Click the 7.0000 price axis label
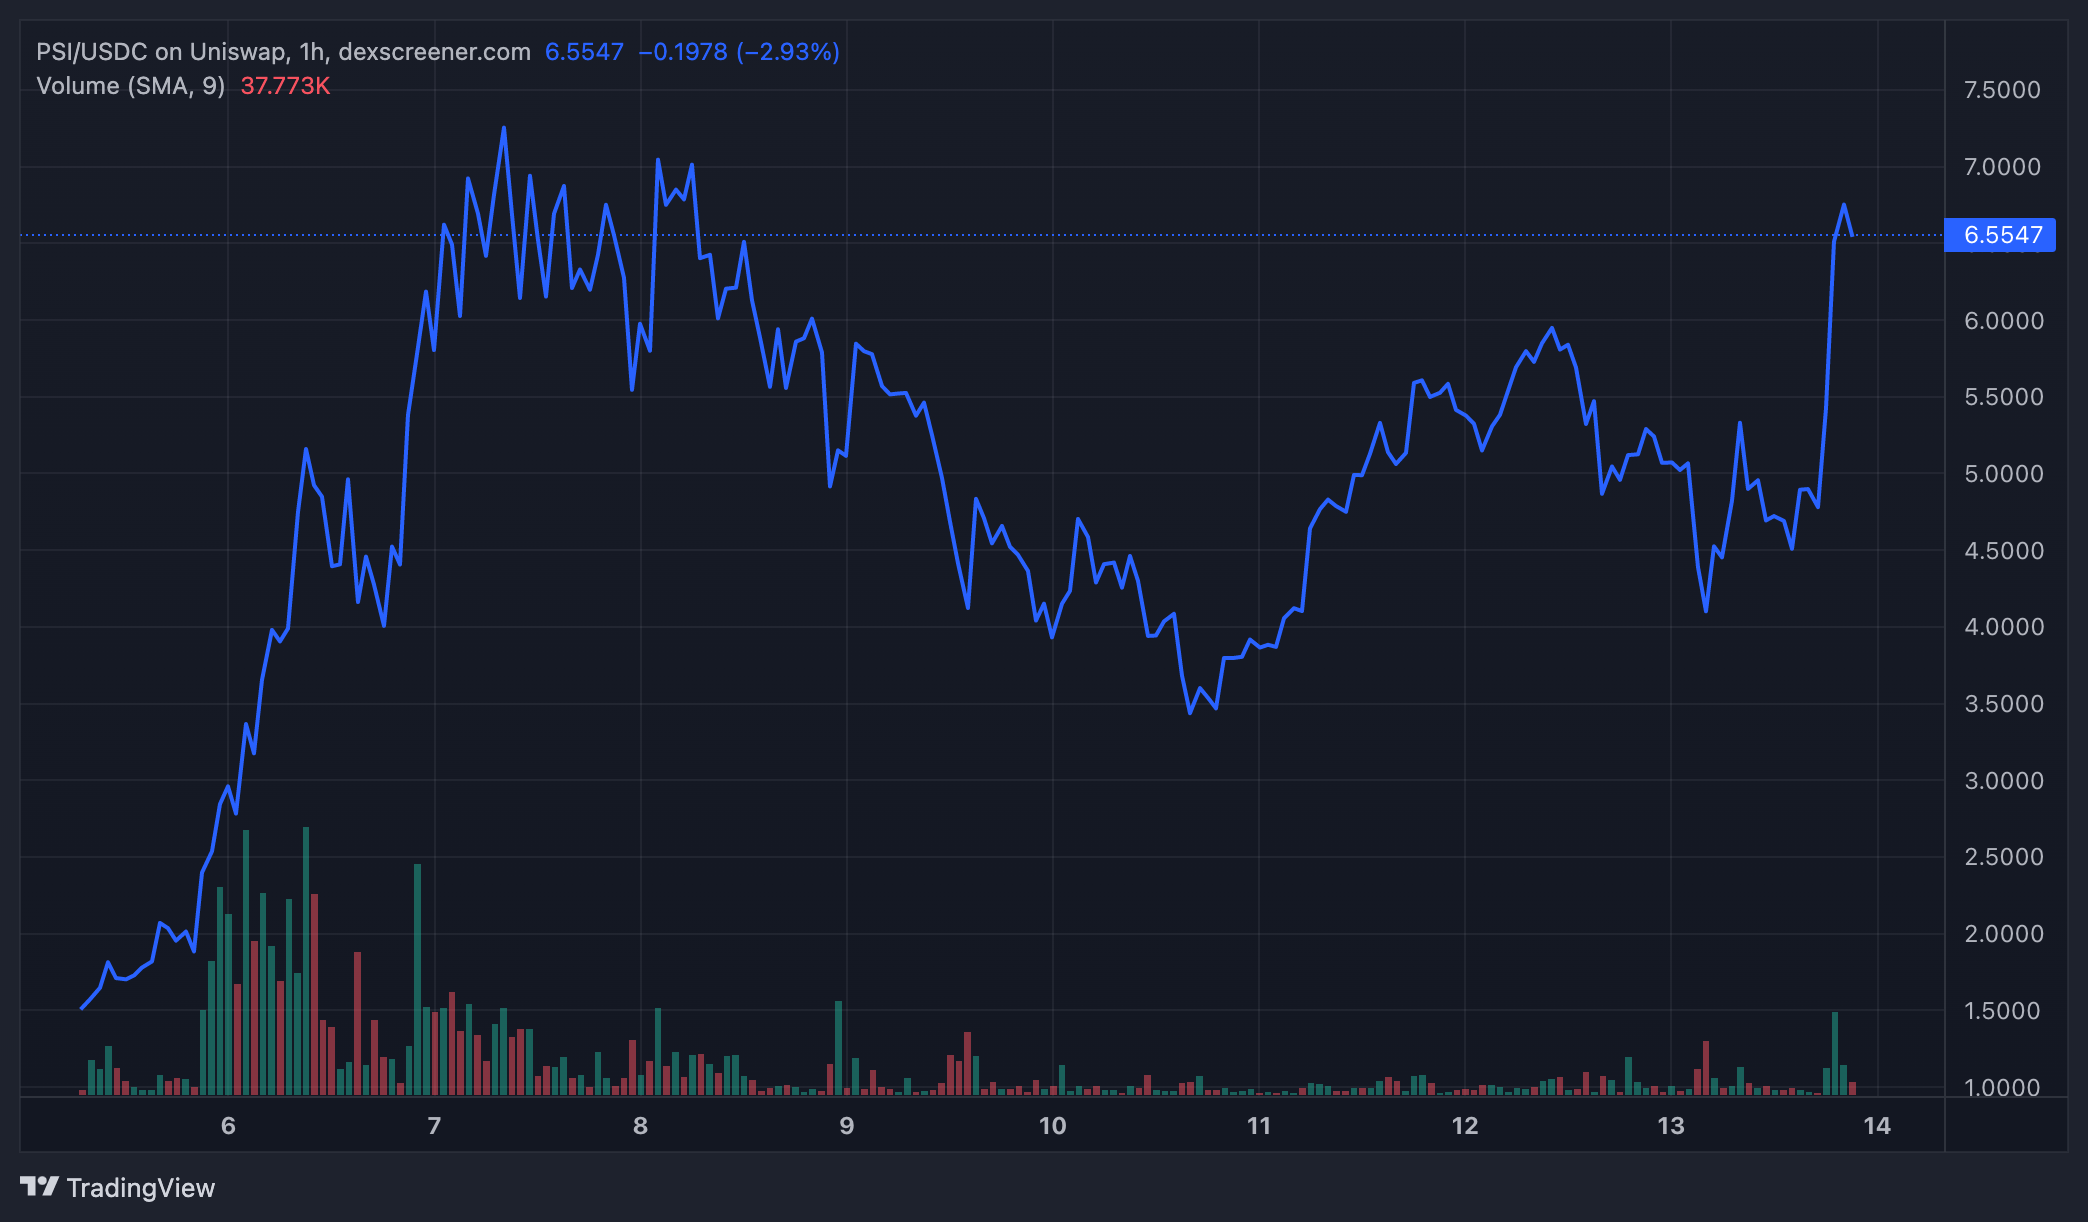Image resolution: width=2088 pixels, height=1222 pixels. 2002,167
